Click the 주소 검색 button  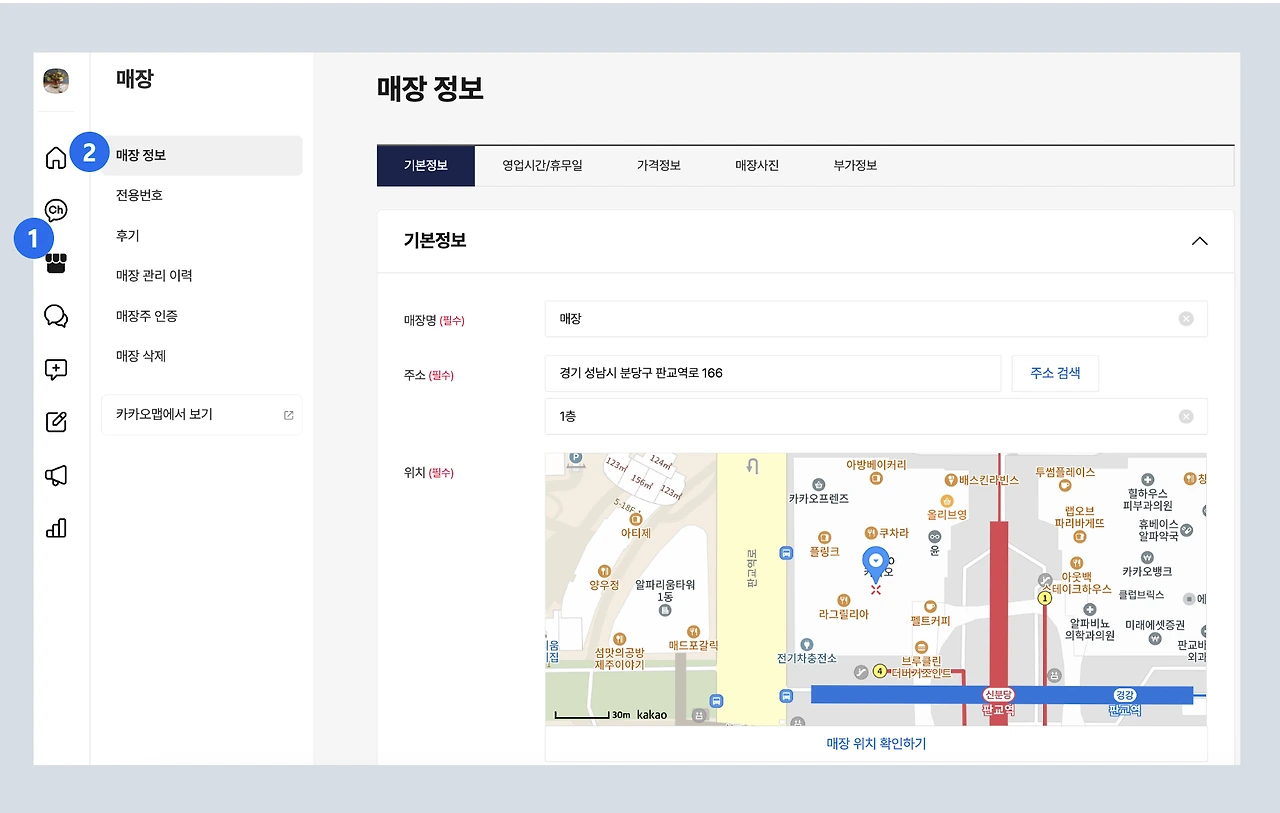coord(1055,373)
